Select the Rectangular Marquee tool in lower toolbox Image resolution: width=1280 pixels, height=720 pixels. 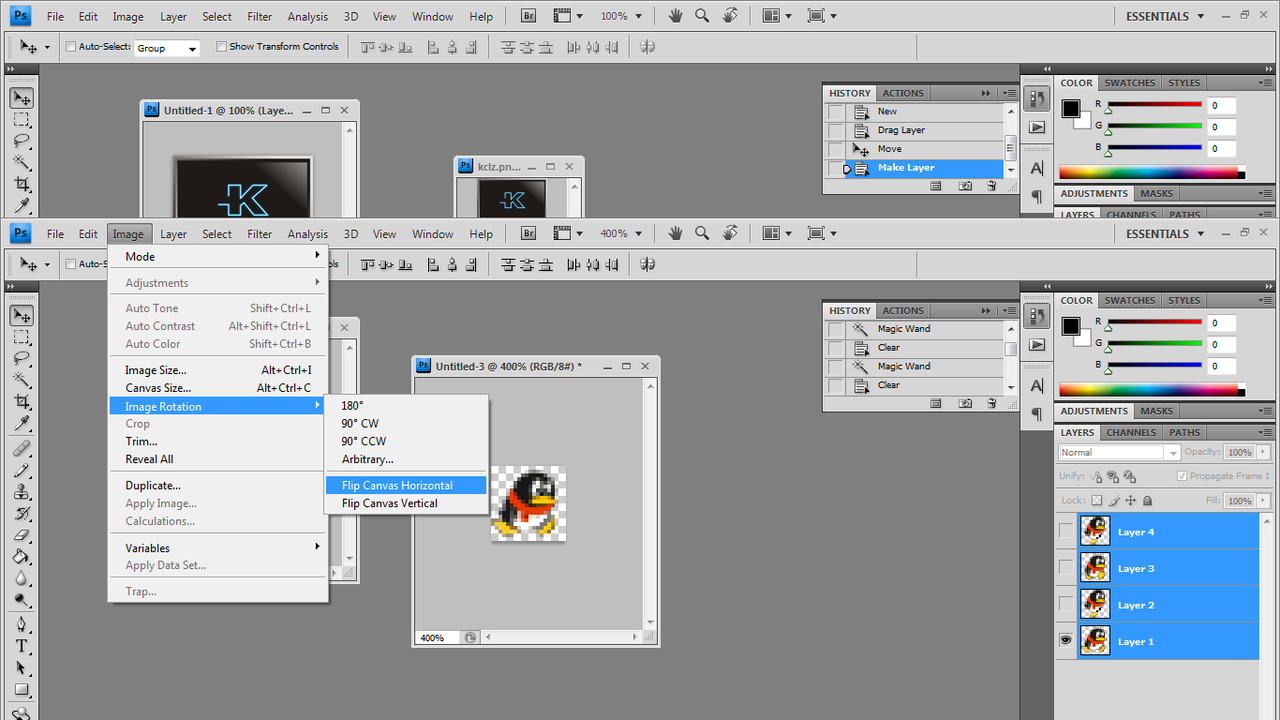coord(22,337)
